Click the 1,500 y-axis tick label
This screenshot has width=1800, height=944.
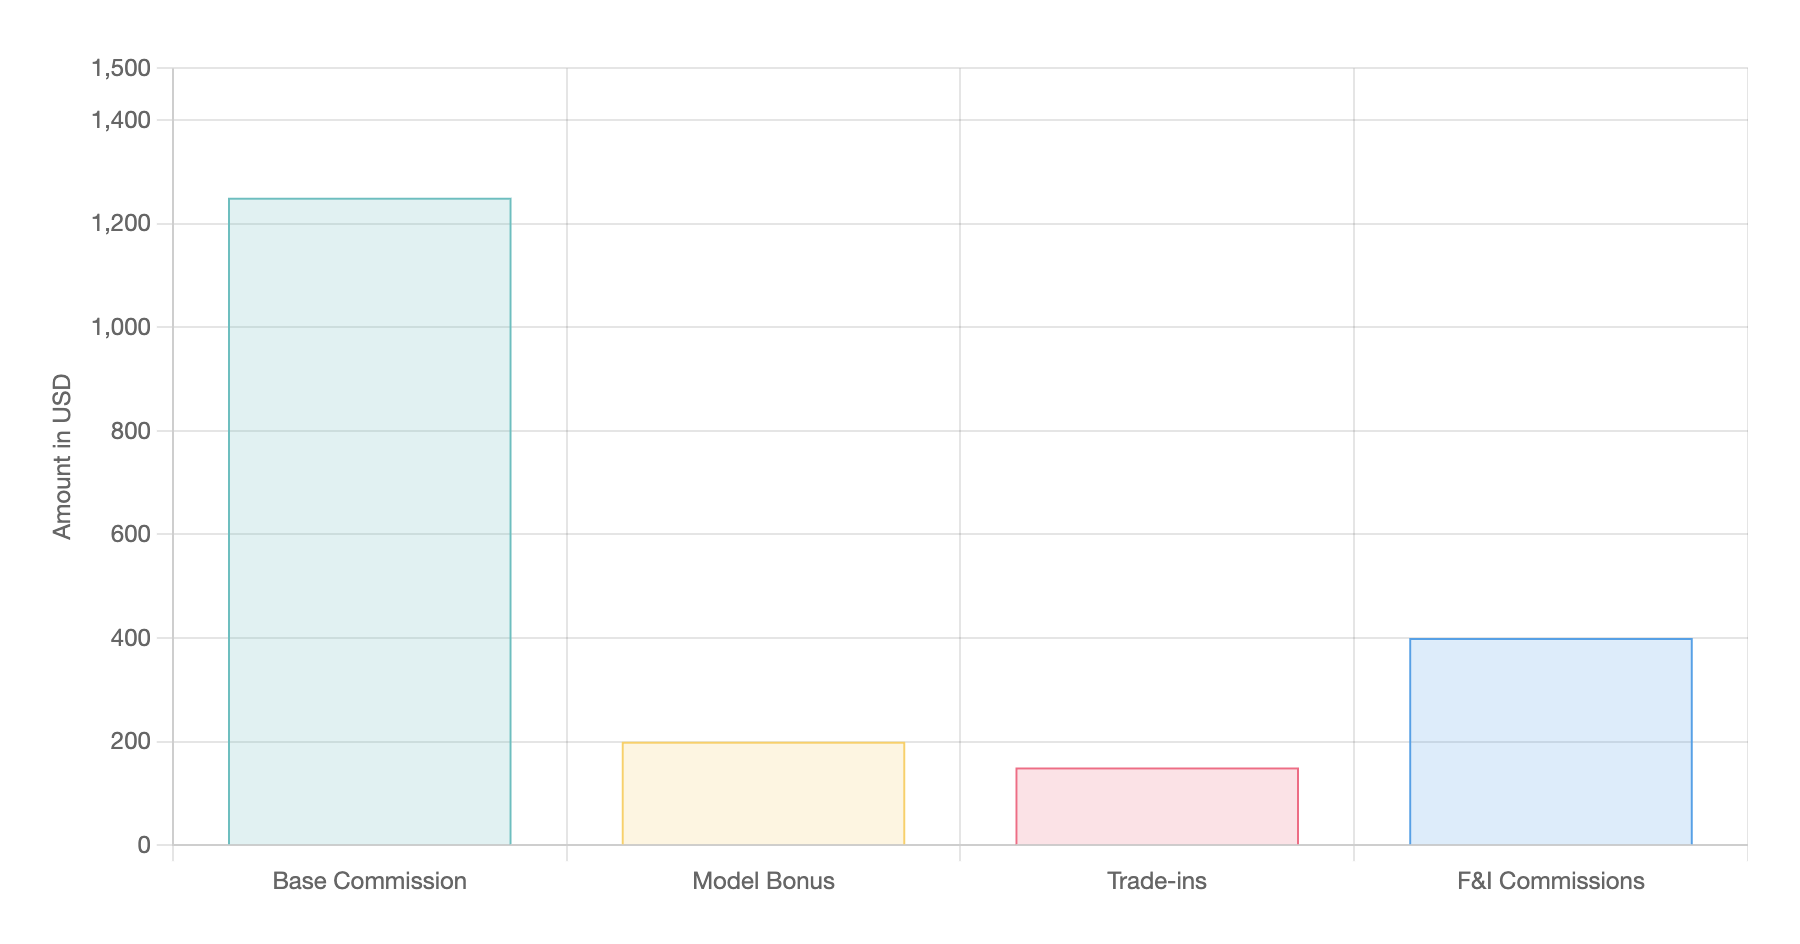pyautogui.click(x=121, y=68)
